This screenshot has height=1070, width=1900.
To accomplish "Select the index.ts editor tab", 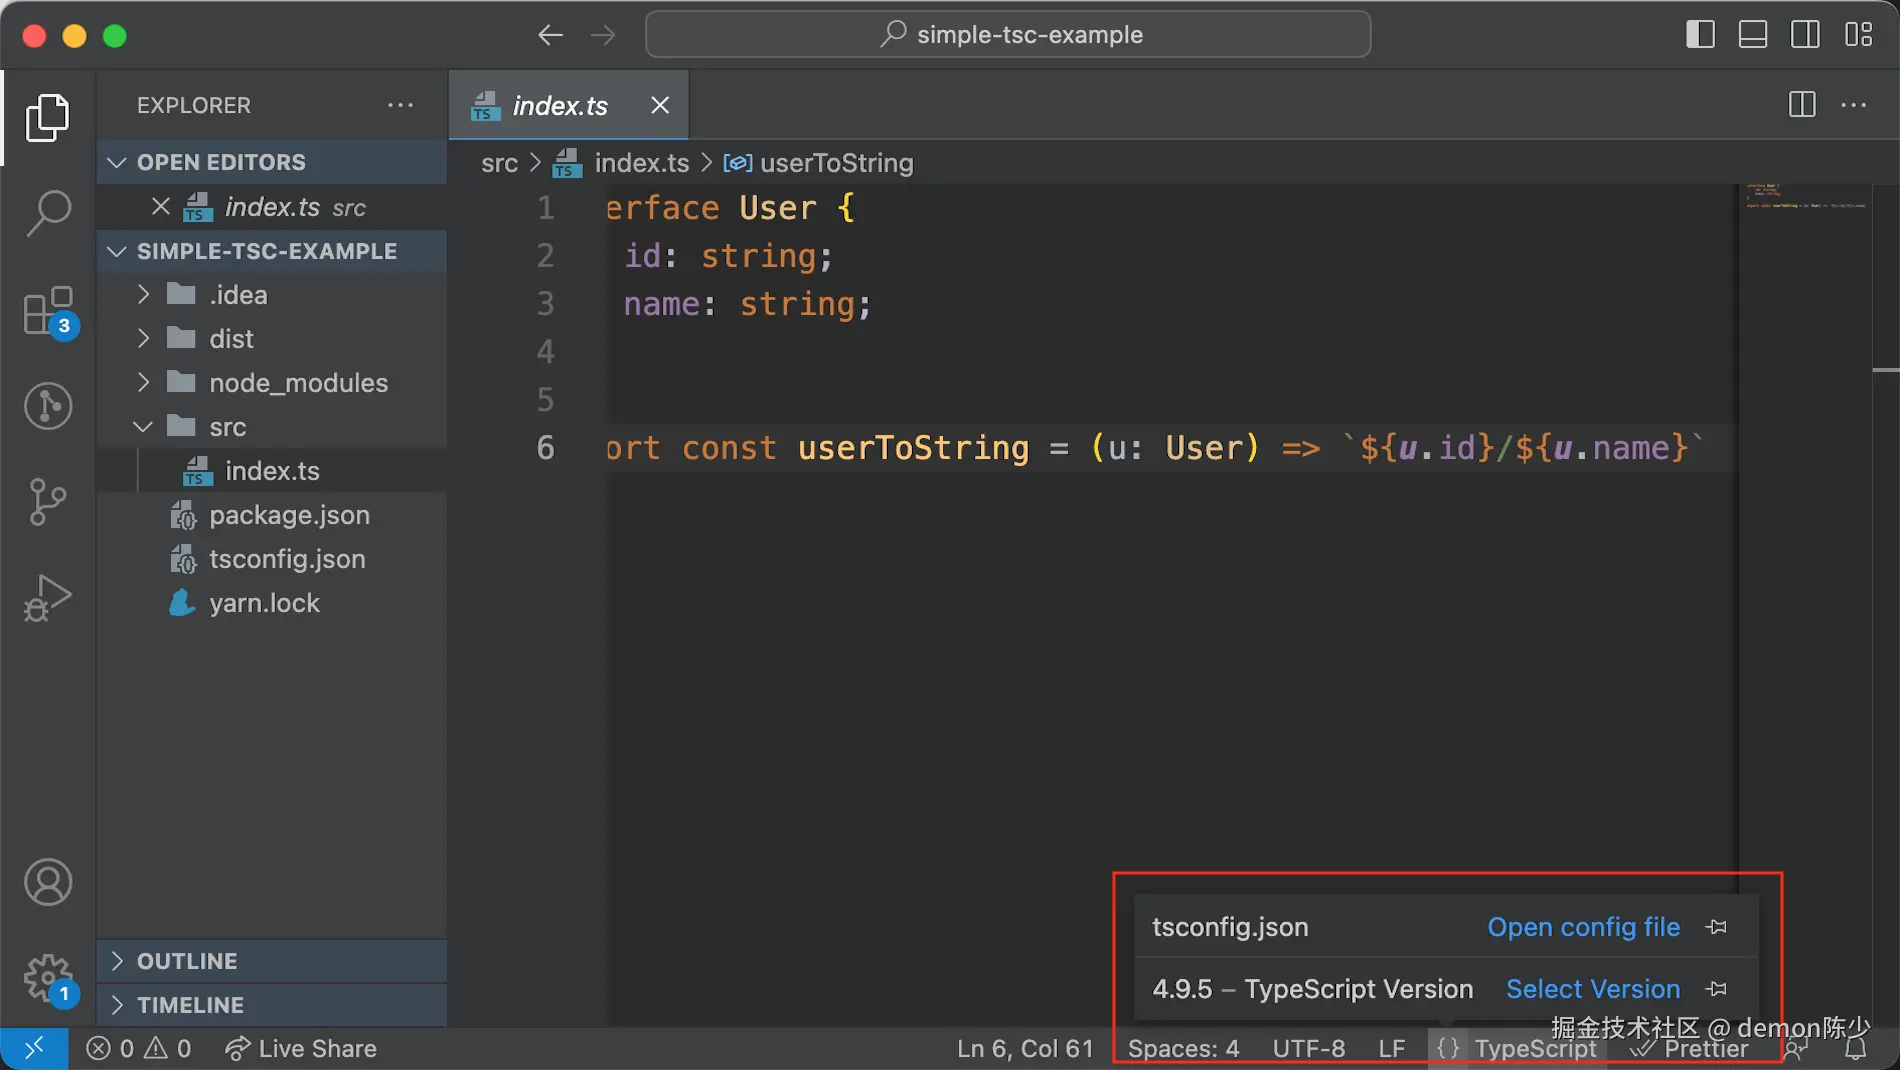I will coord(560,105).
